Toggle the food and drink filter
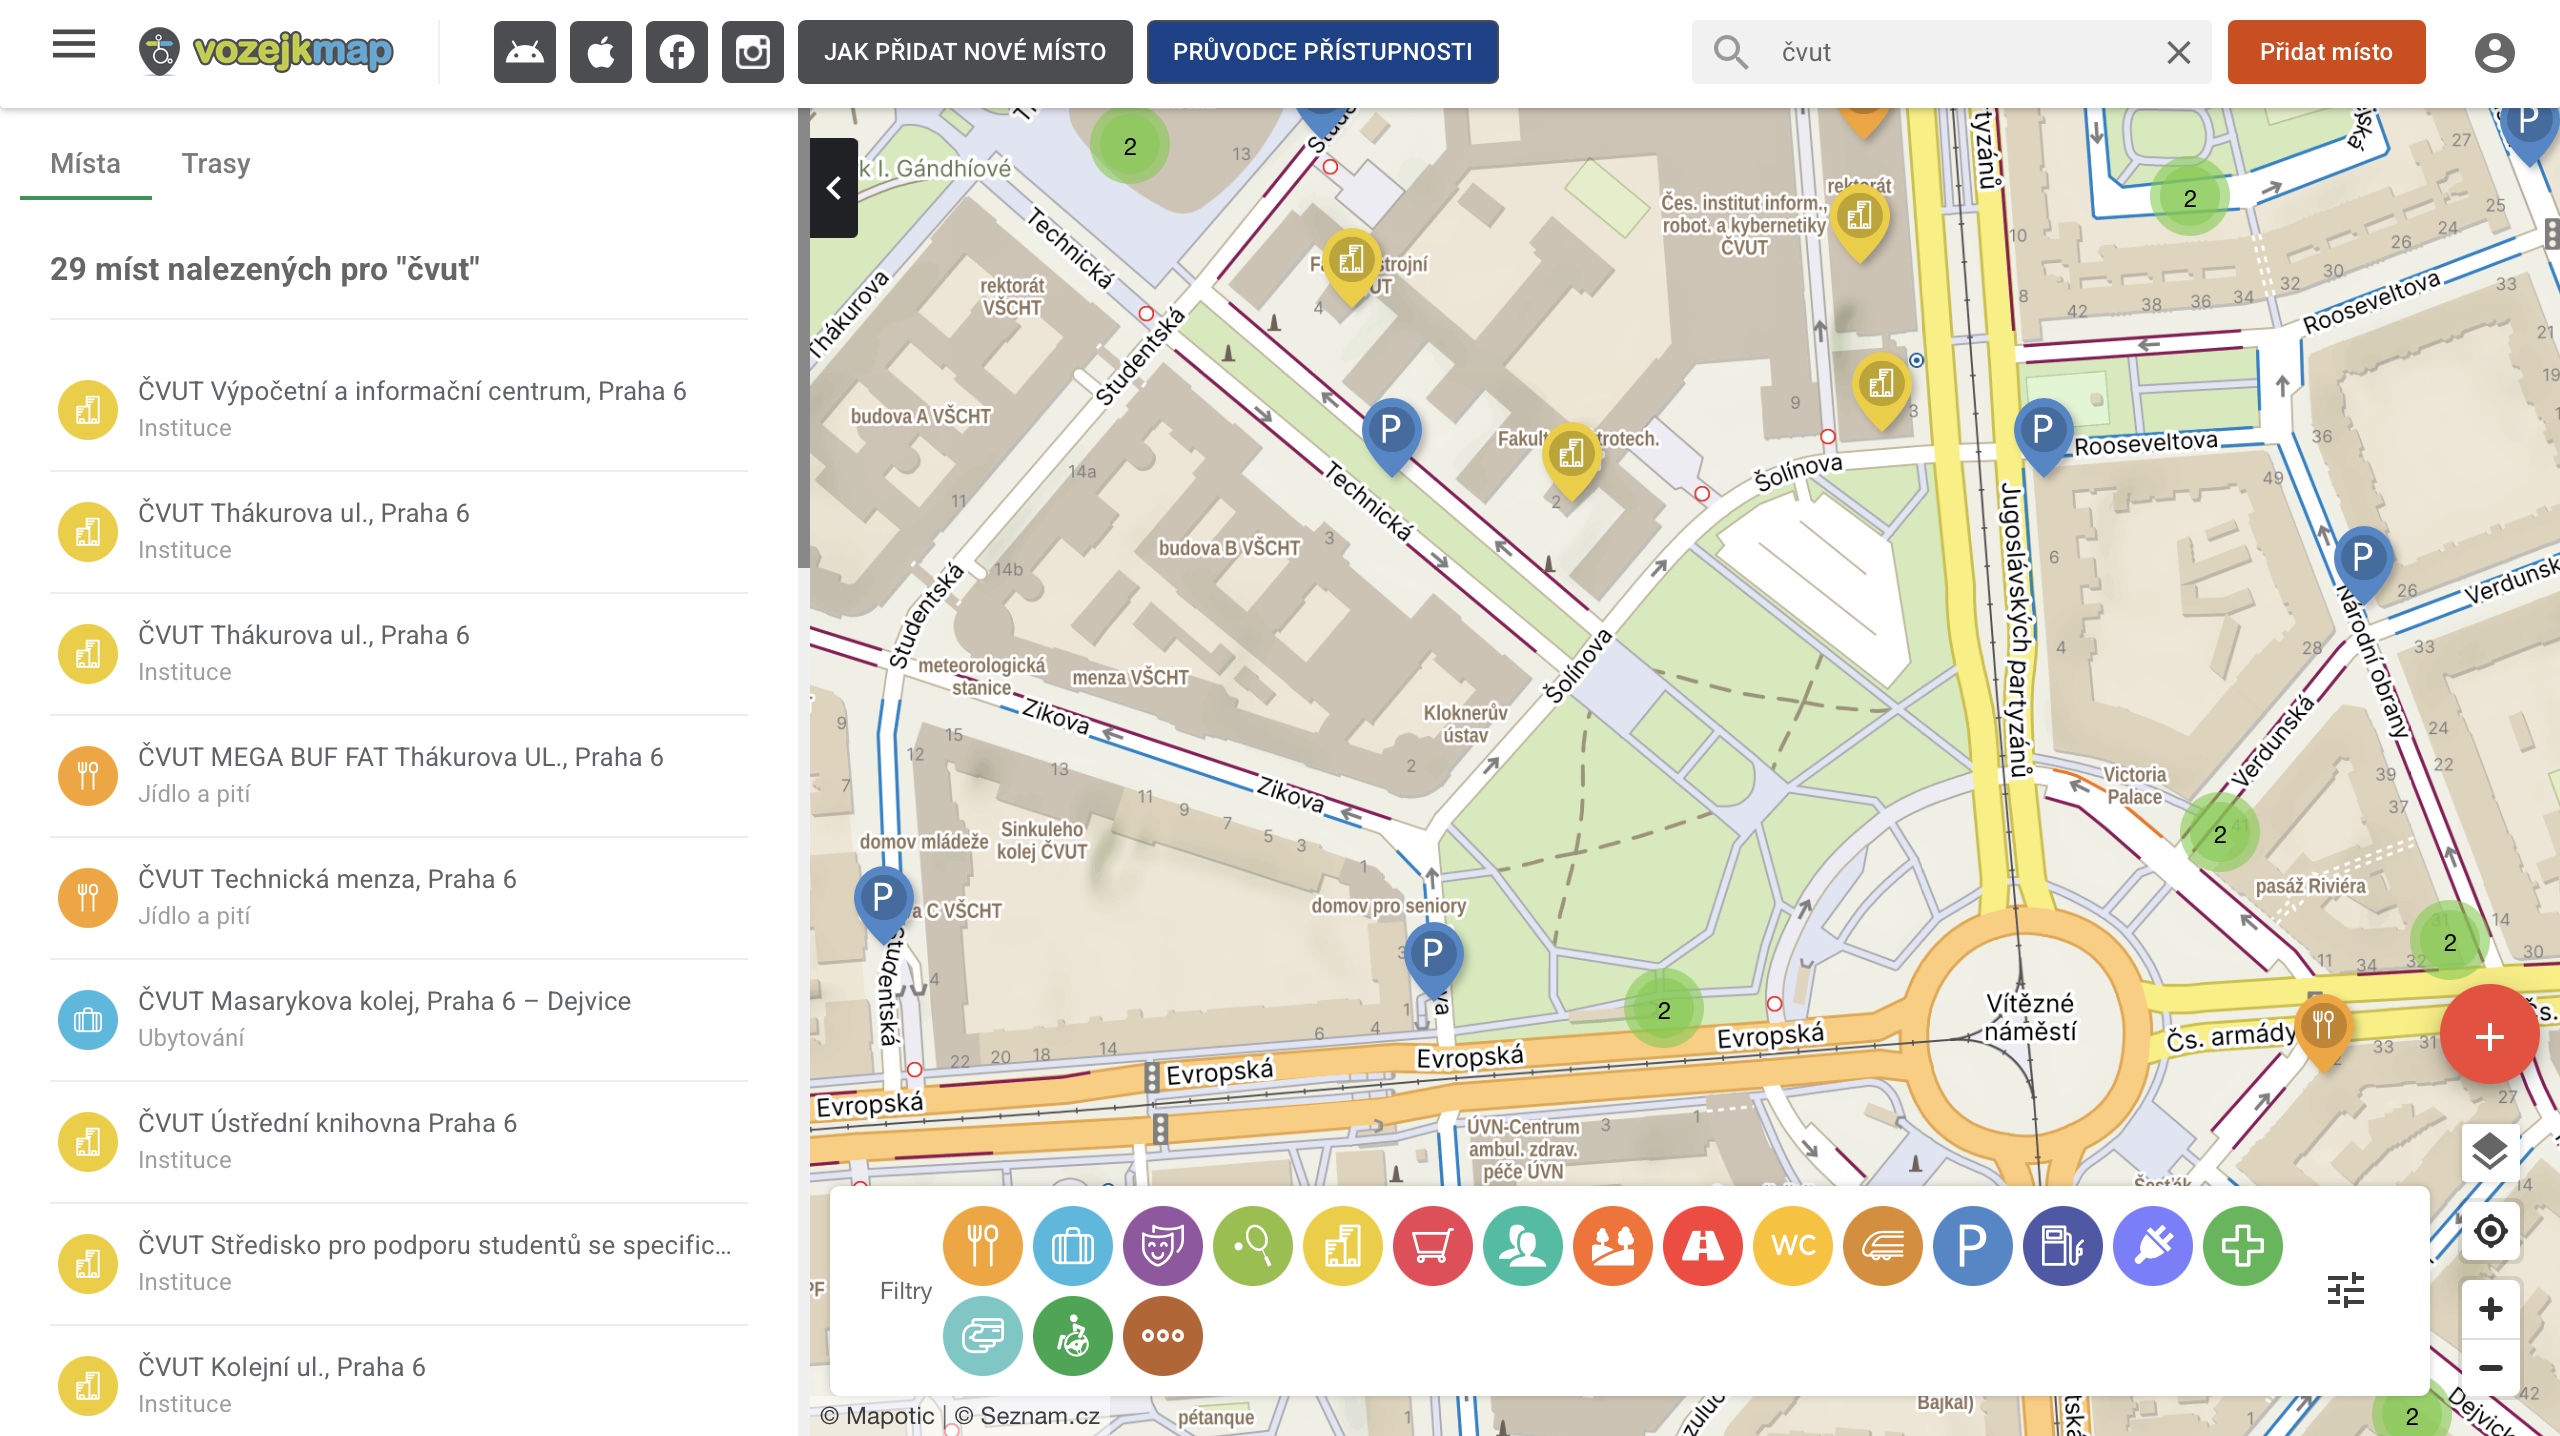The width and height of the screenshot is (2560, 1436). pos(982,1245)
